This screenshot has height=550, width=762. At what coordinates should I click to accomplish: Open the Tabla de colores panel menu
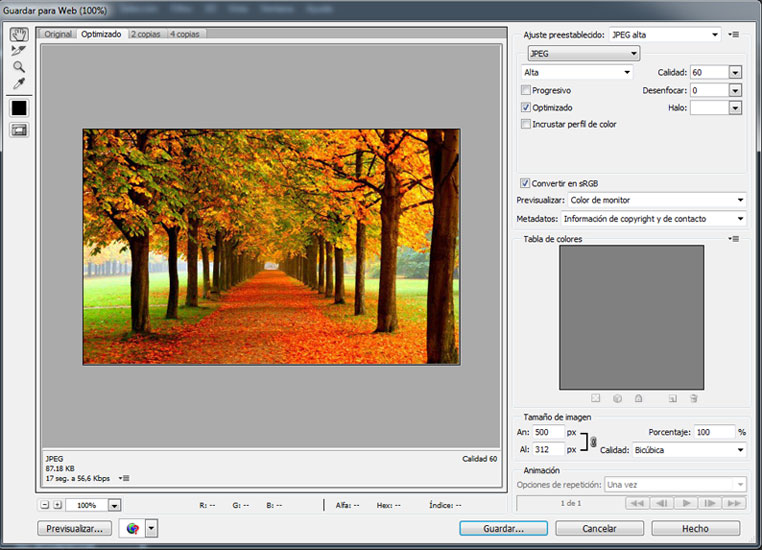pyautogui.click(x=734, y=239)
